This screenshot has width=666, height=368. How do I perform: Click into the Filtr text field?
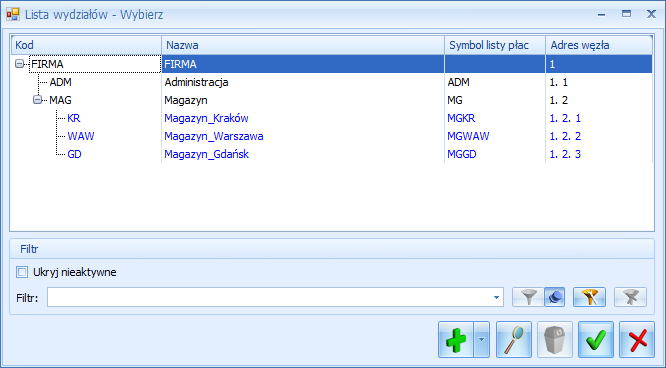click(x=269, y=297)
